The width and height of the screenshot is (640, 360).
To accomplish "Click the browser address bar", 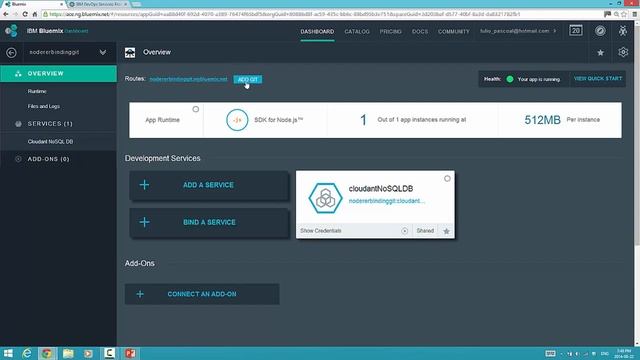I will [322, 14].
